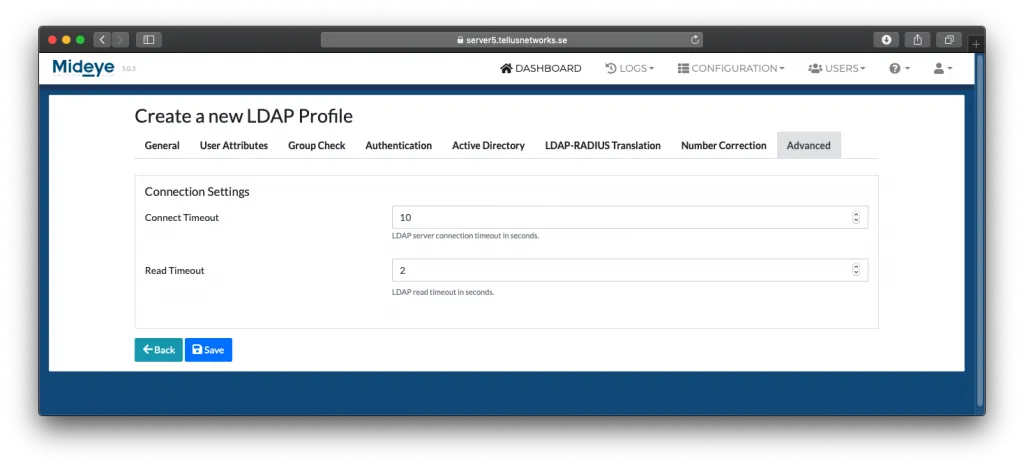Switch to the Number Correction tab
Image resolution: width=1024 pixels, height=467 pixels.
click(724, 145)
